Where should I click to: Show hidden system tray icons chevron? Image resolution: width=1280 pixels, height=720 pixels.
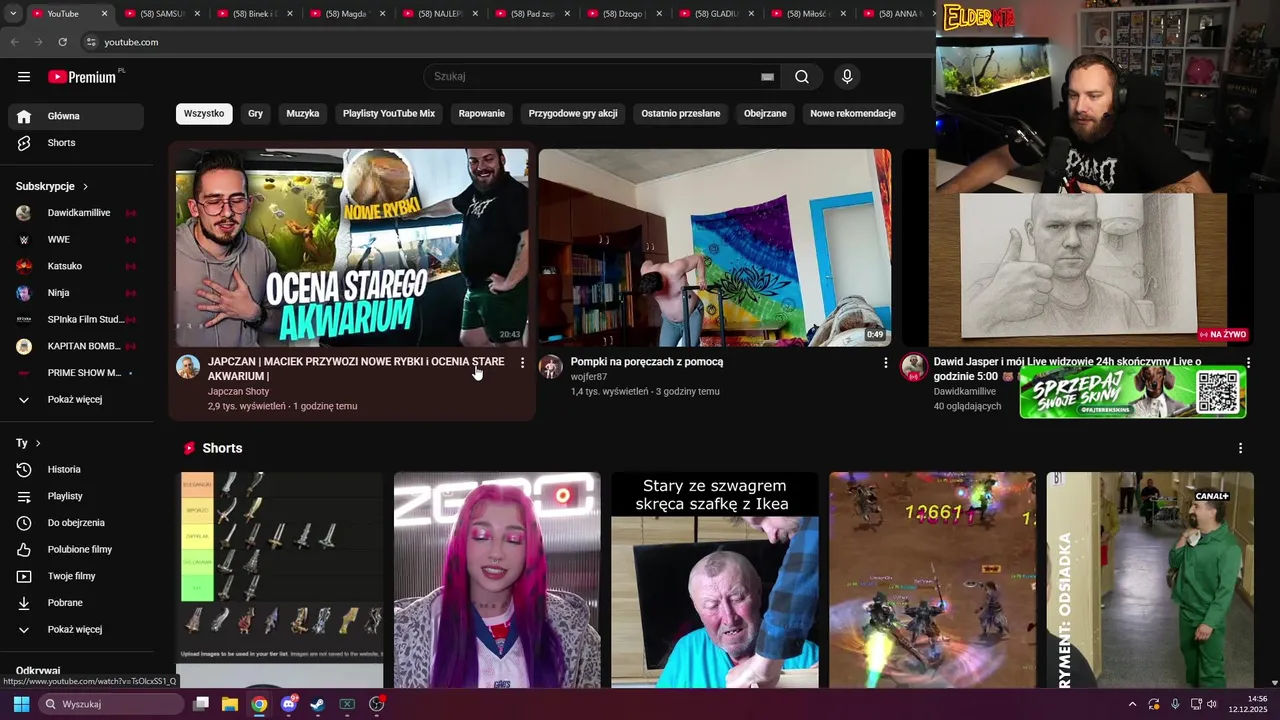(x=1133, y=704)
